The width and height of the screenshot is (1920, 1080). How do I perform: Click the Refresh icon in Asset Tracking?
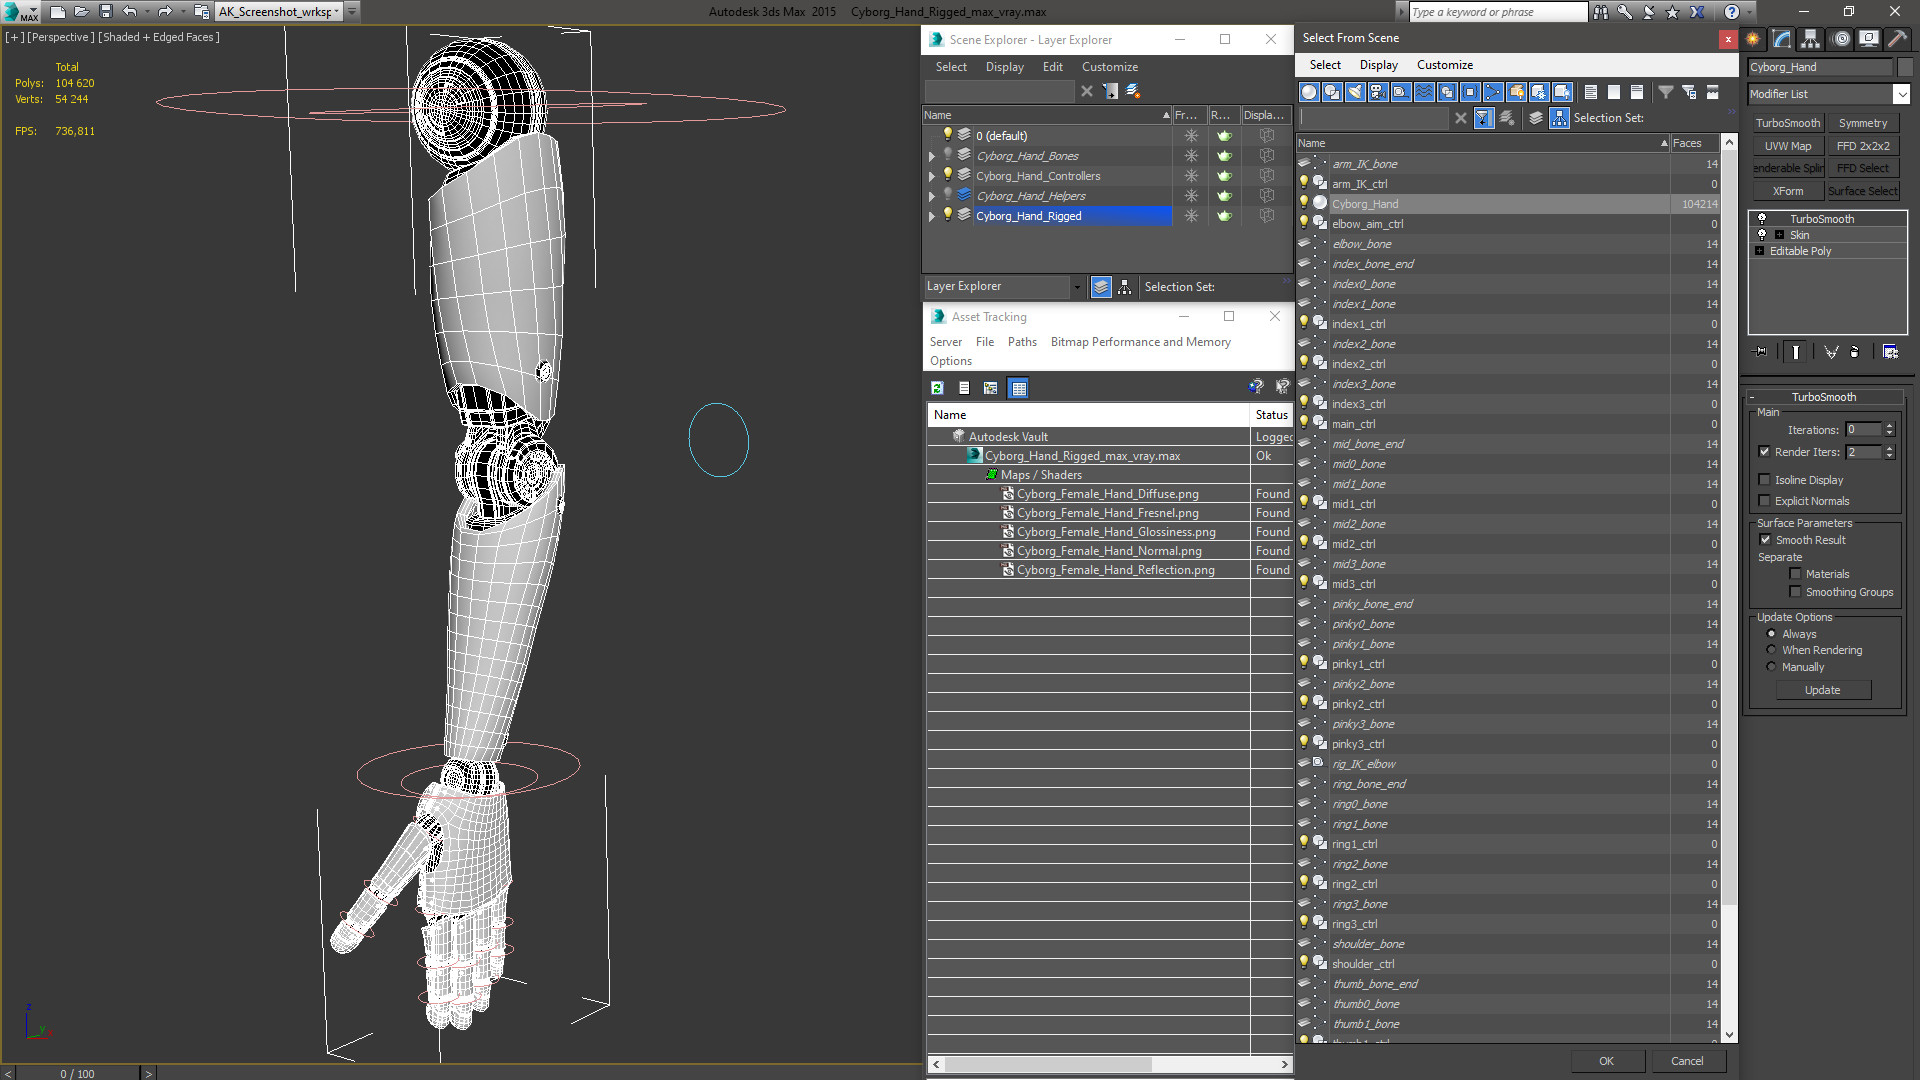(x=937, y=388)
